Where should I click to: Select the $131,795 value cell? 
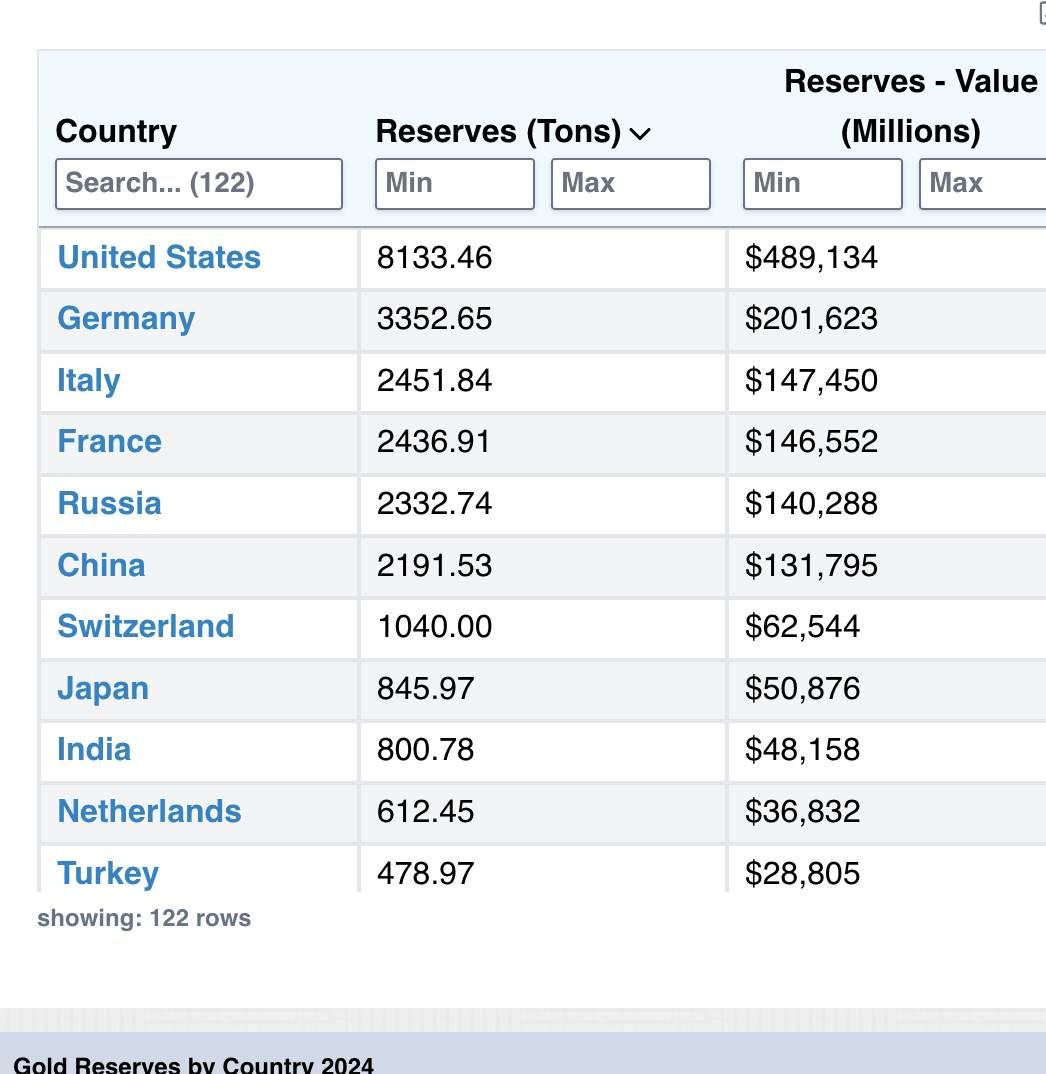(887, 566)
